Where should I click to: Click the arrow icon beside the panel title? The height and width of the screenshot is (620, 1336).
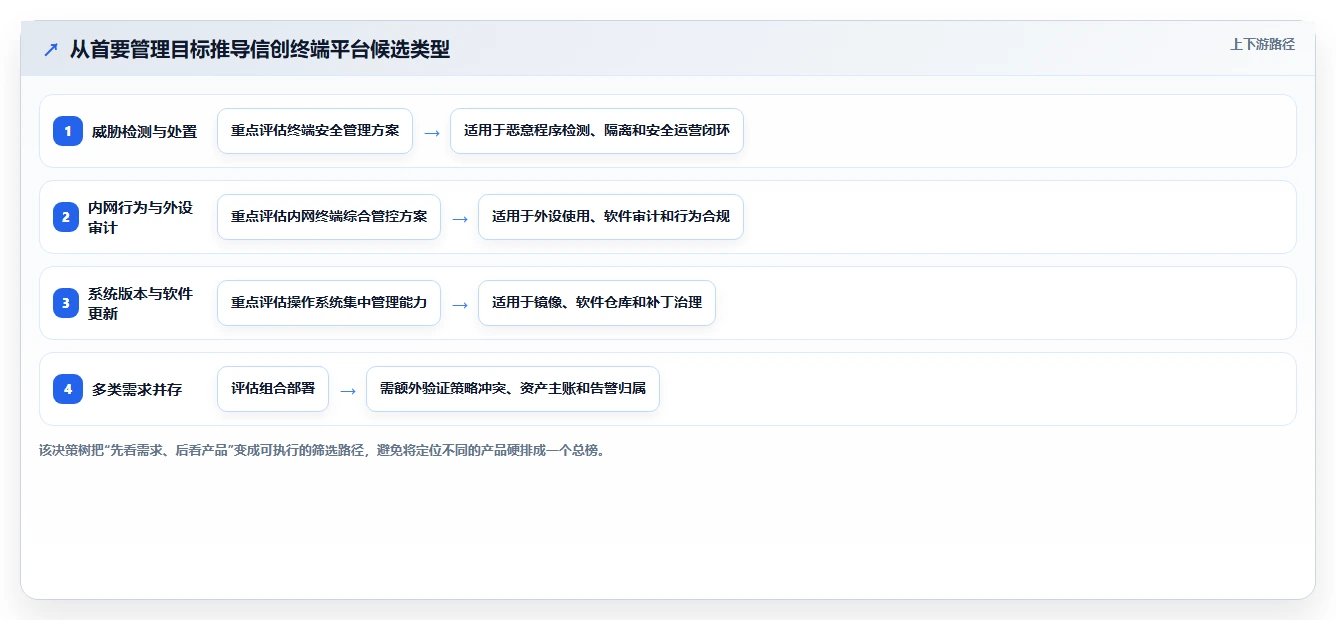[x=51, y=49]
